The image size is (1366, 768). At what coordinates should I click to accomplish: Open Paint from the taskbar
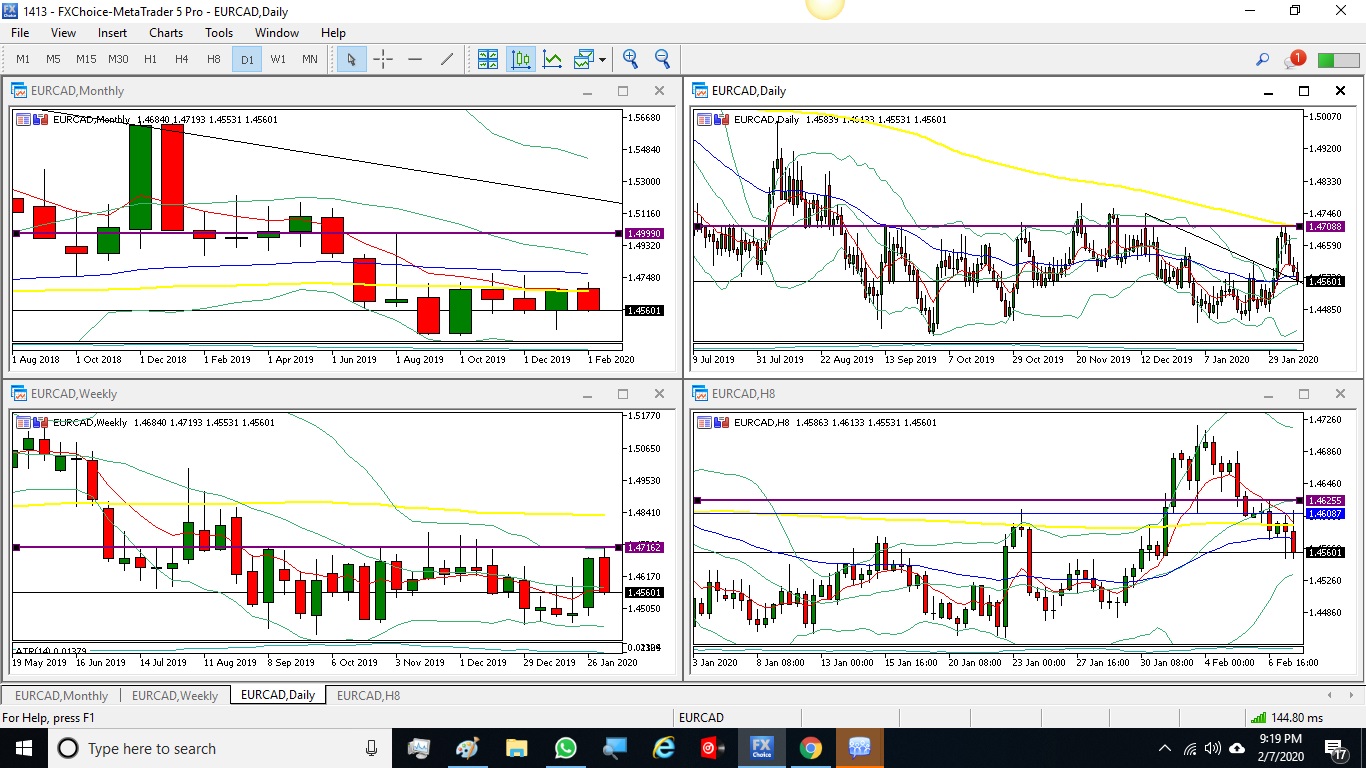[468, 748]
